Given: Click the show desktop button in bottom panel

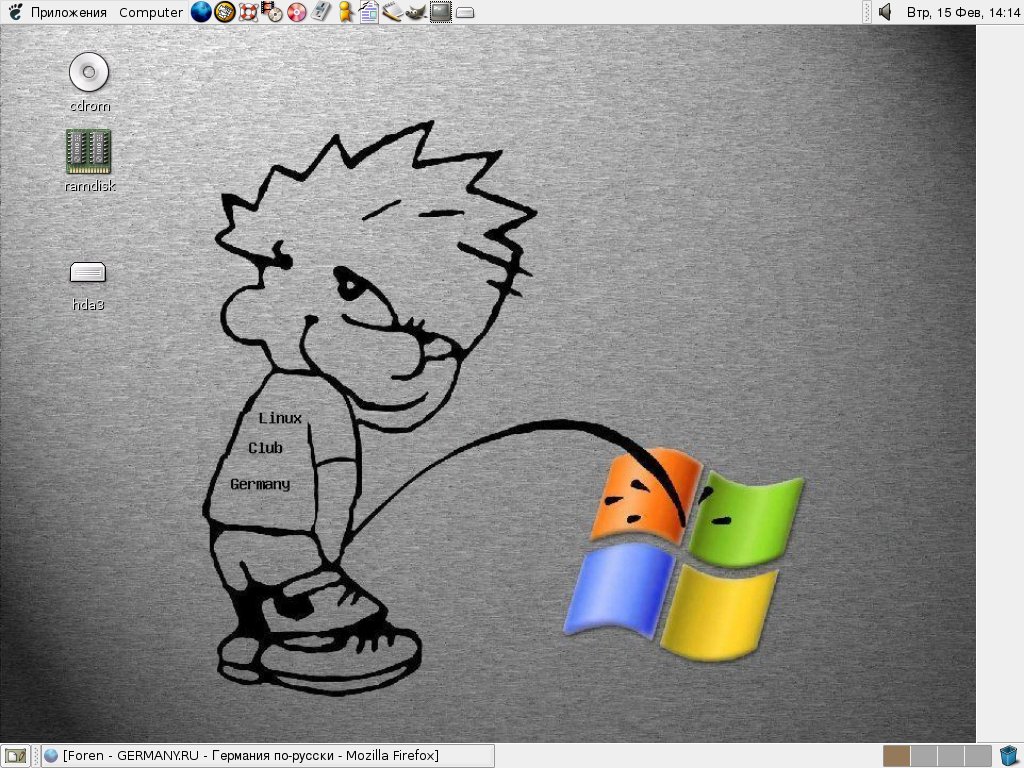Looking at the screenshot, I should pos(15,756).
